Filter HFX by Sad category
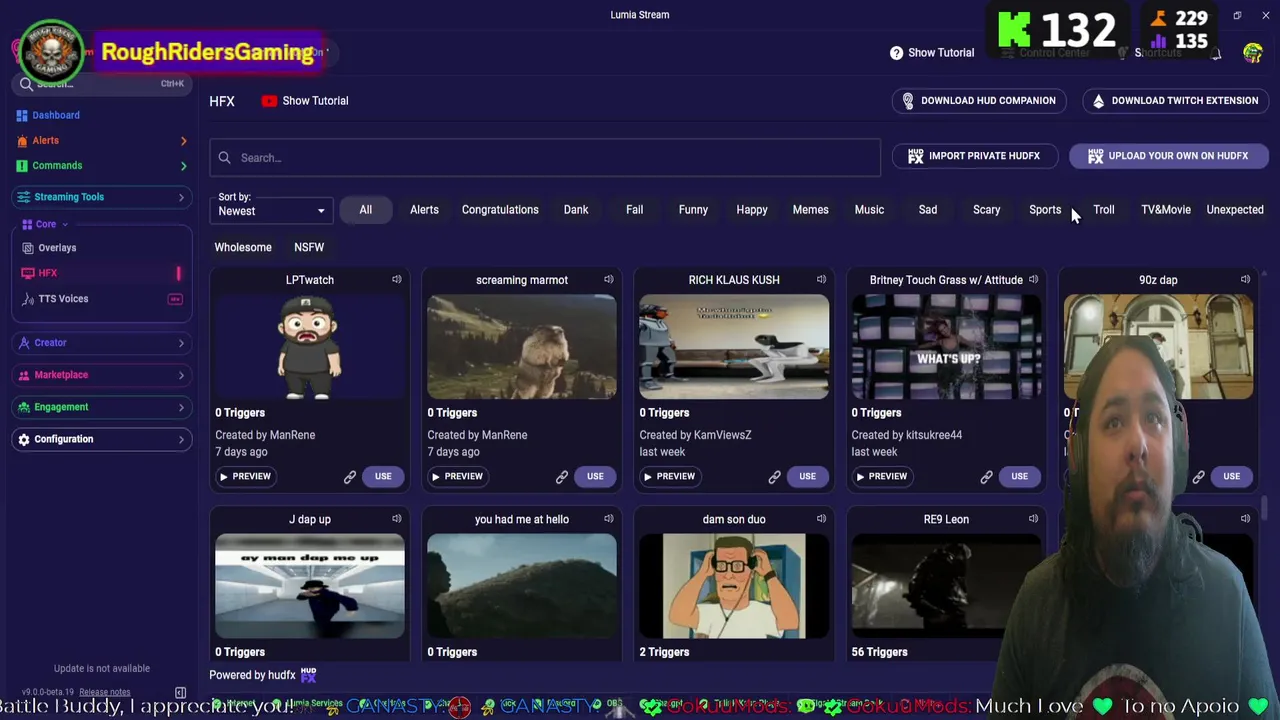 928,210
